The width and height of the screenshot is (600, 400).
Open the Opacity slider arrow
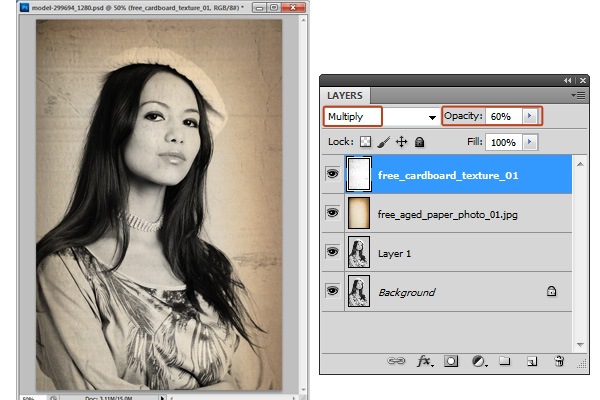[x=530, y=116]
